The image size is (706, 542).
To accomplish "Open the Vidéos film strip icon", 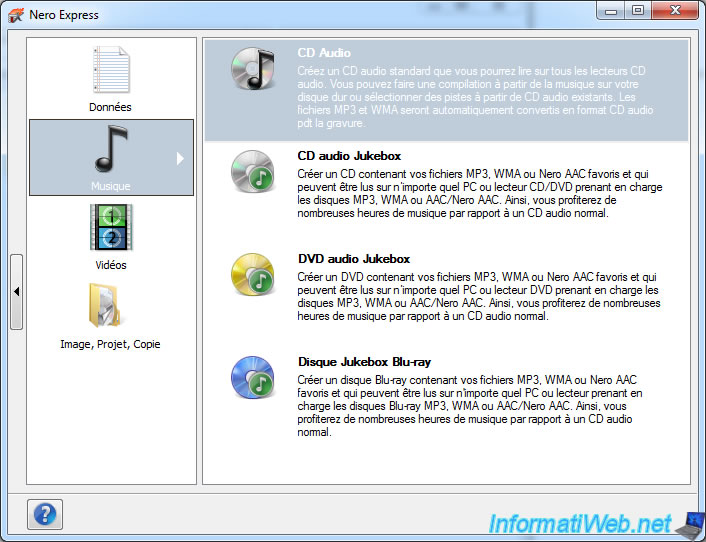I will [x=110, y=227].
